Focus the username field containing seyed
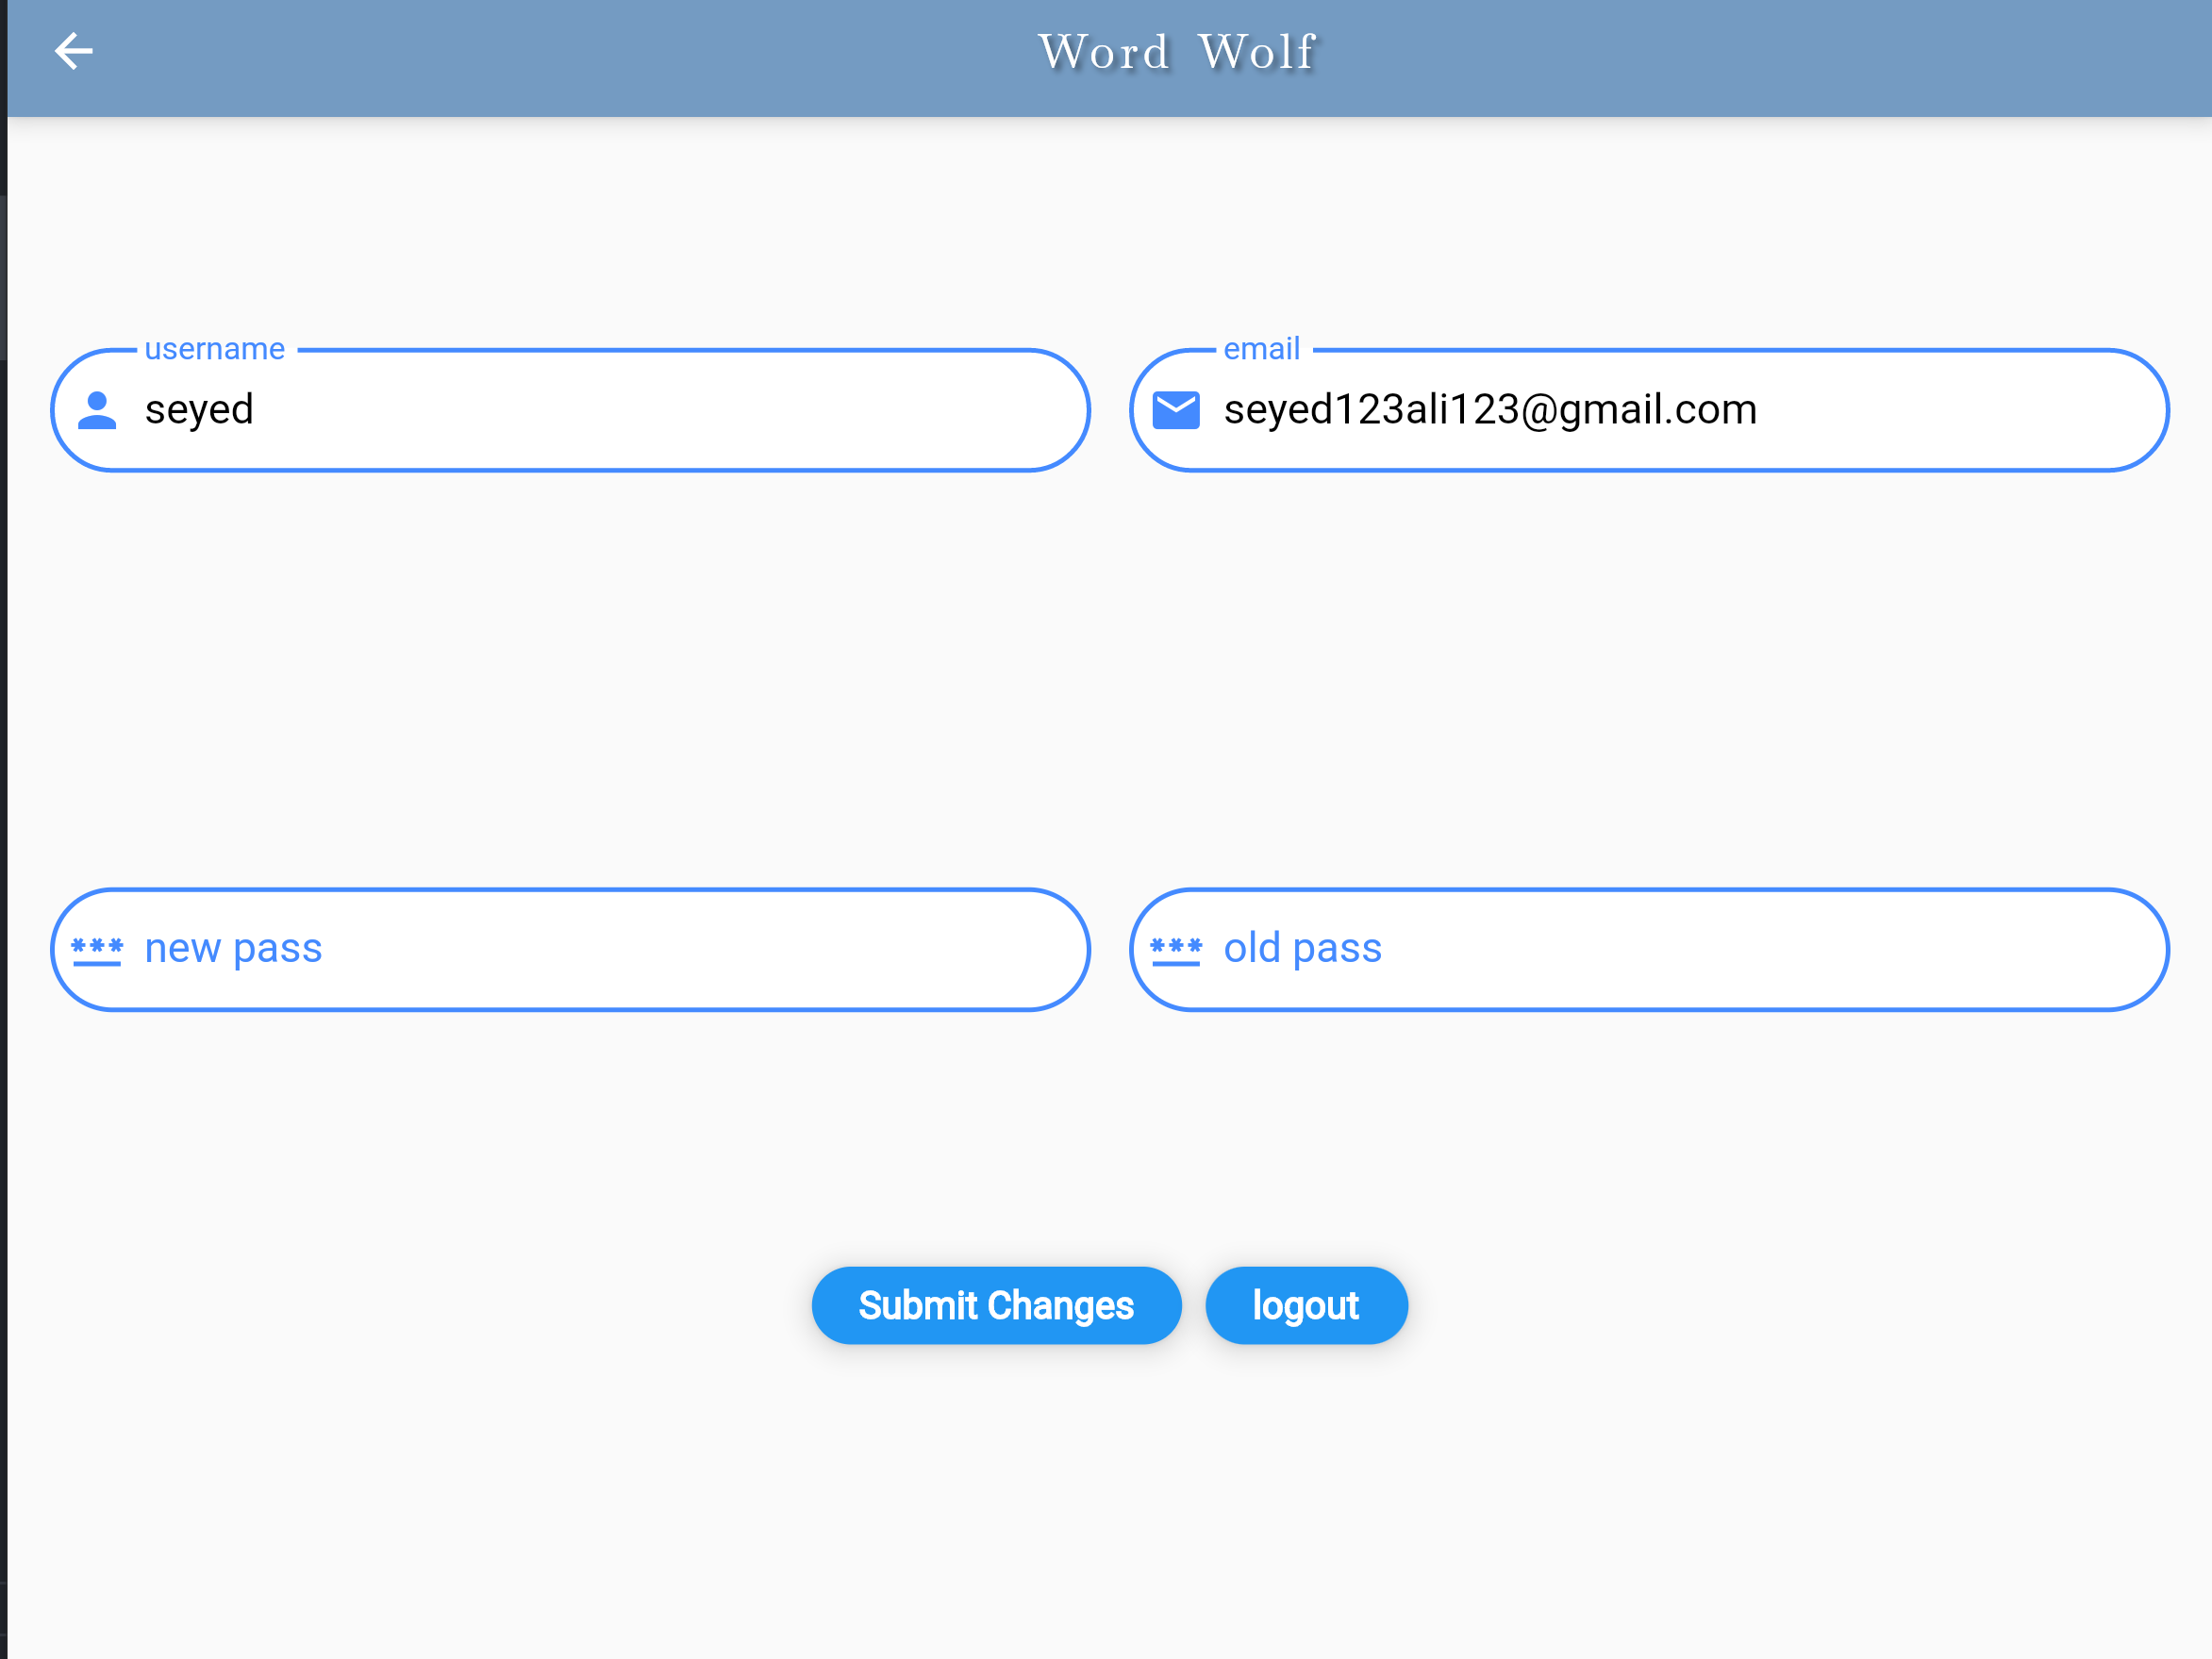Image resolution: width=2212 pixels, height=1659 pixels. click(x=570, y=410)
